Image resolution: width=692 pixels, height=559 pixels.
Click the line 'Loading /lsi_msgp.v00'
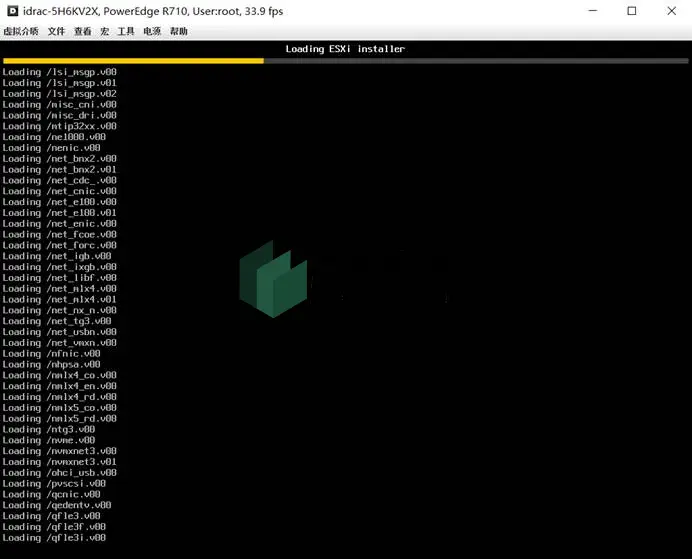(60, 72)
